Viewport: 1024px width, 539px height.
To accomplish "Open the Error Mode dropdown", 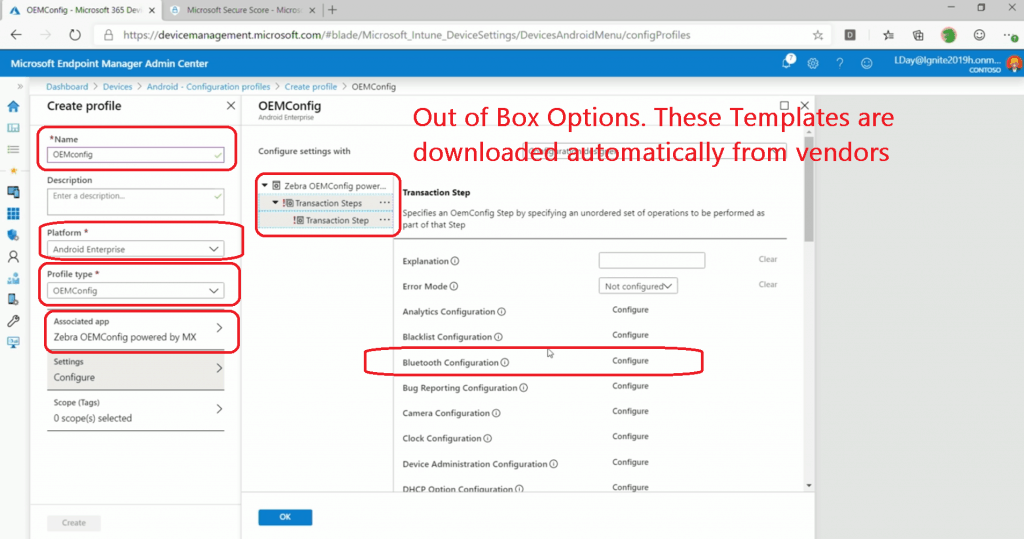I will tap(638, 286).
